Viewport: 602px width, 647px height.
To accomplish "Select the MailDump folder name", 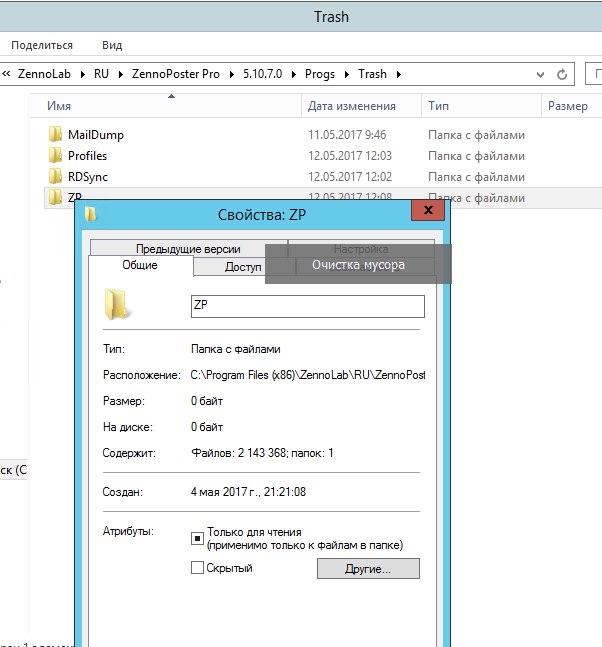I will [96, 135].
